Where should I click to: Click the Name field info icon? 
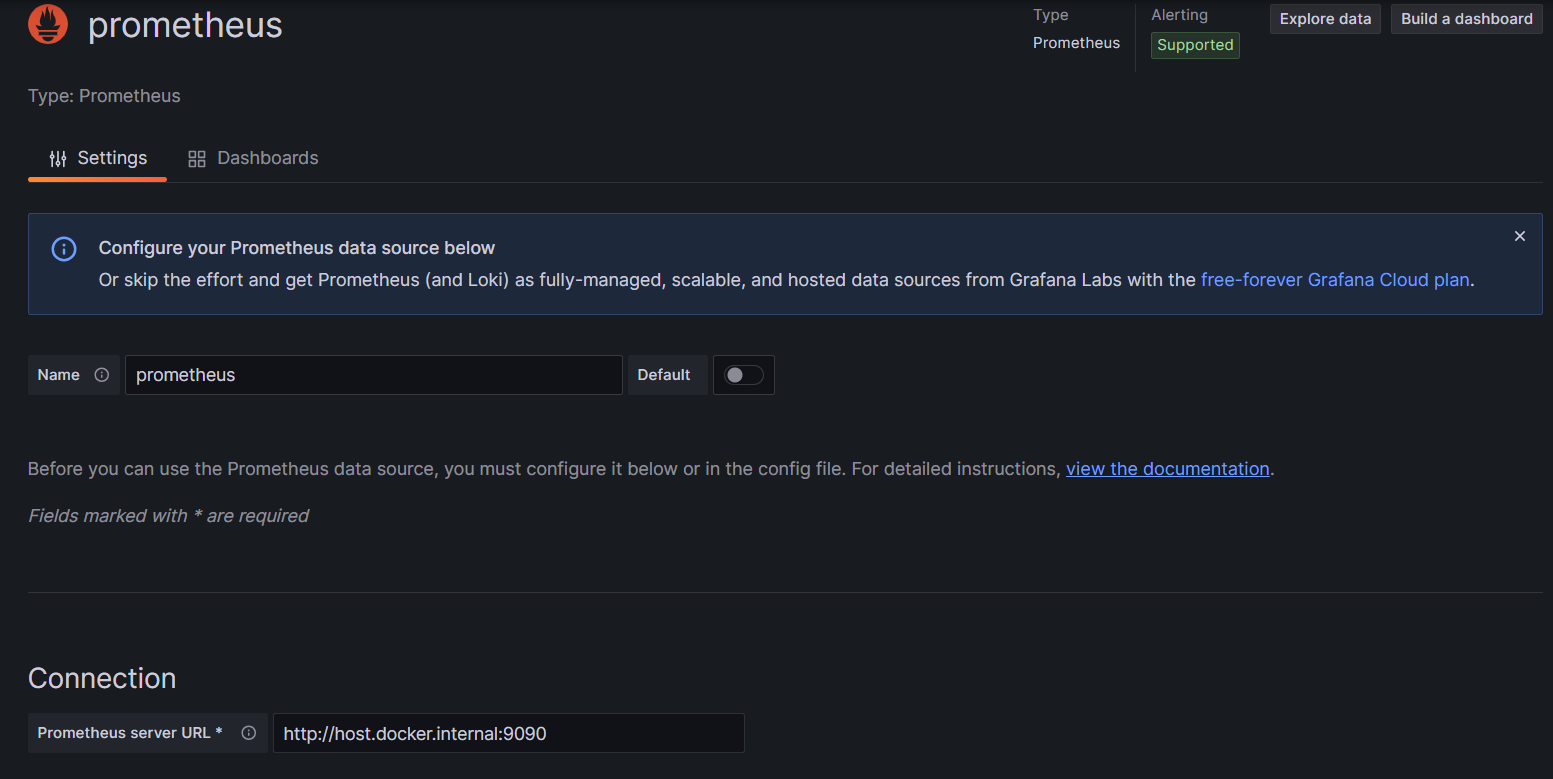pyautogui.click(x=101, y=375)
